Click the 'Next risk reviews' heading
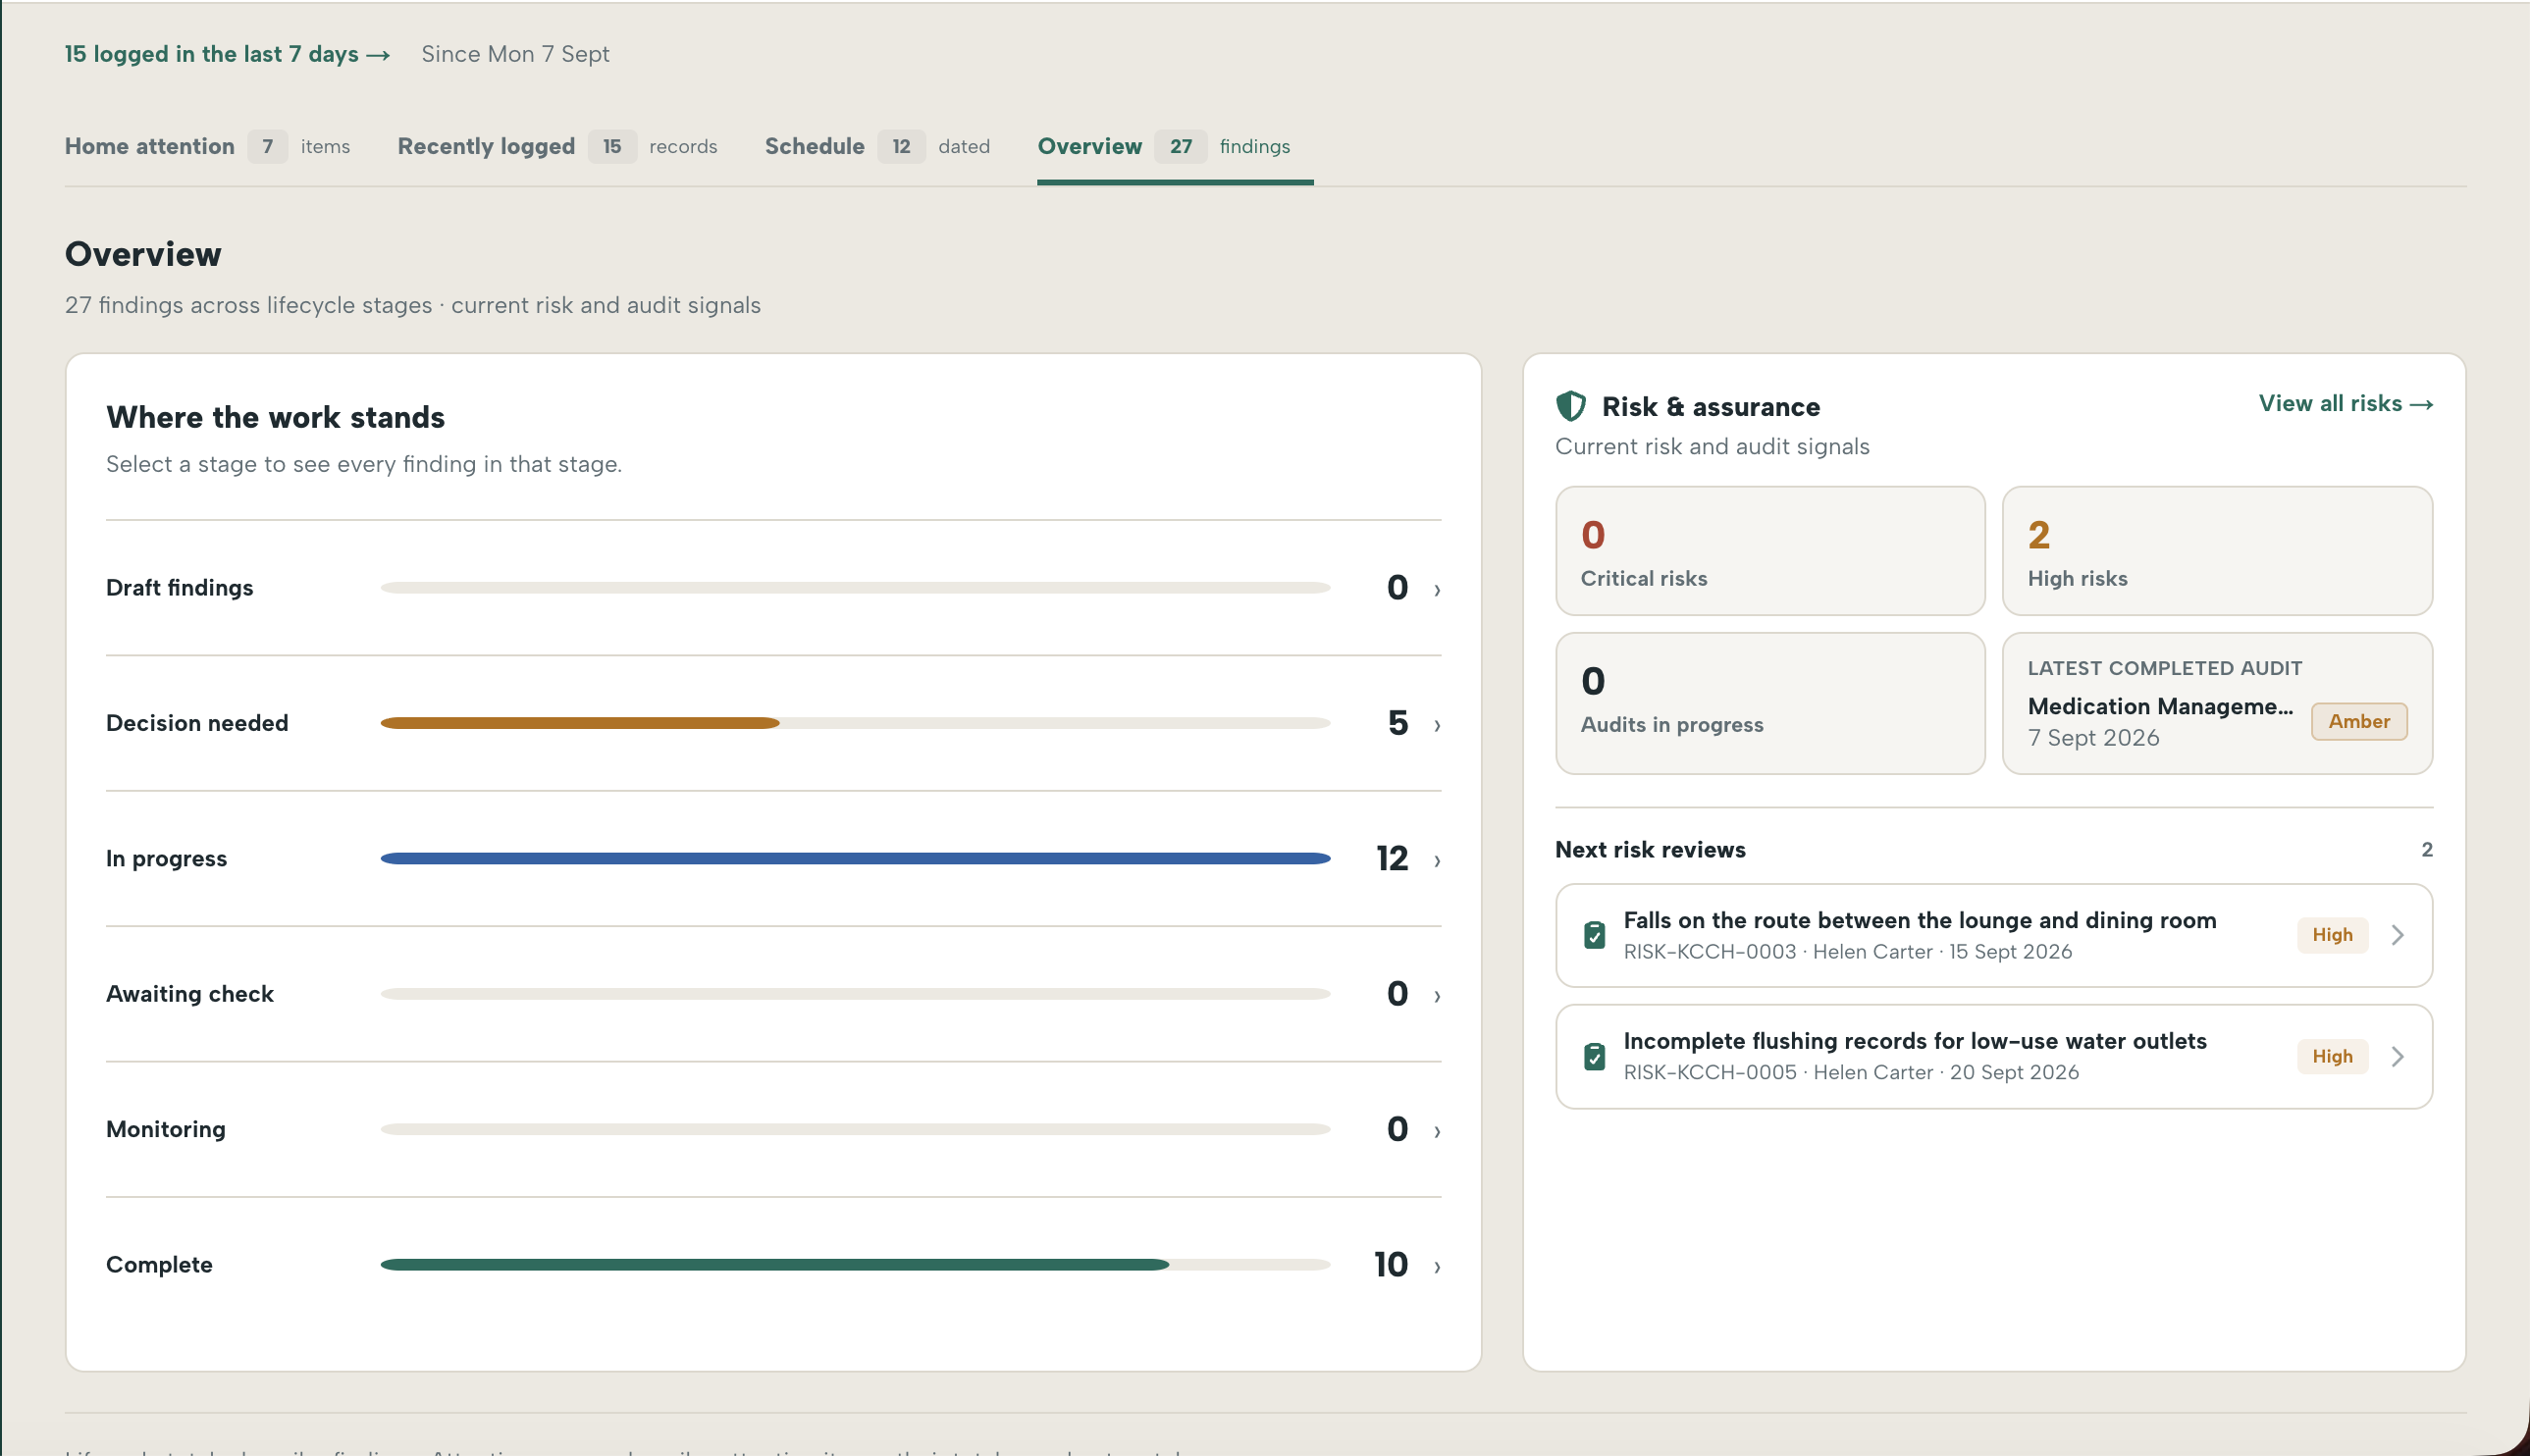 [1650, 850]
